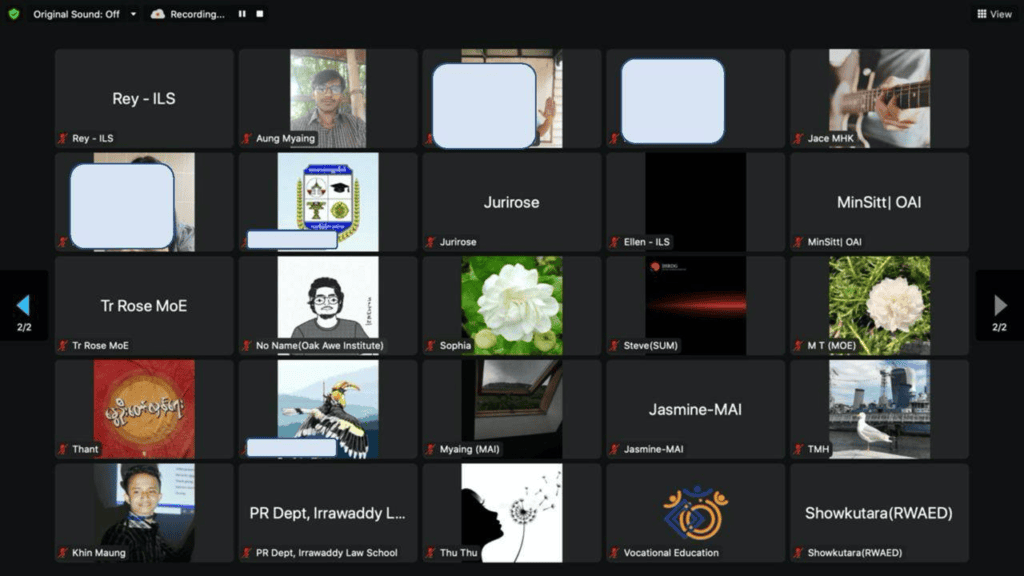Click muted mic icon beside Steve(SUM)
This screenshot has width=1024, height=576.
pyautogui.click(x=615, y=345)
